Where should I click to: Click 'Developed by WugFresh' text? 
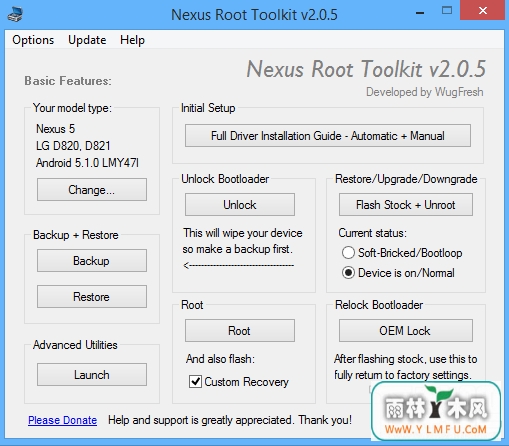(x=425, y=92)
